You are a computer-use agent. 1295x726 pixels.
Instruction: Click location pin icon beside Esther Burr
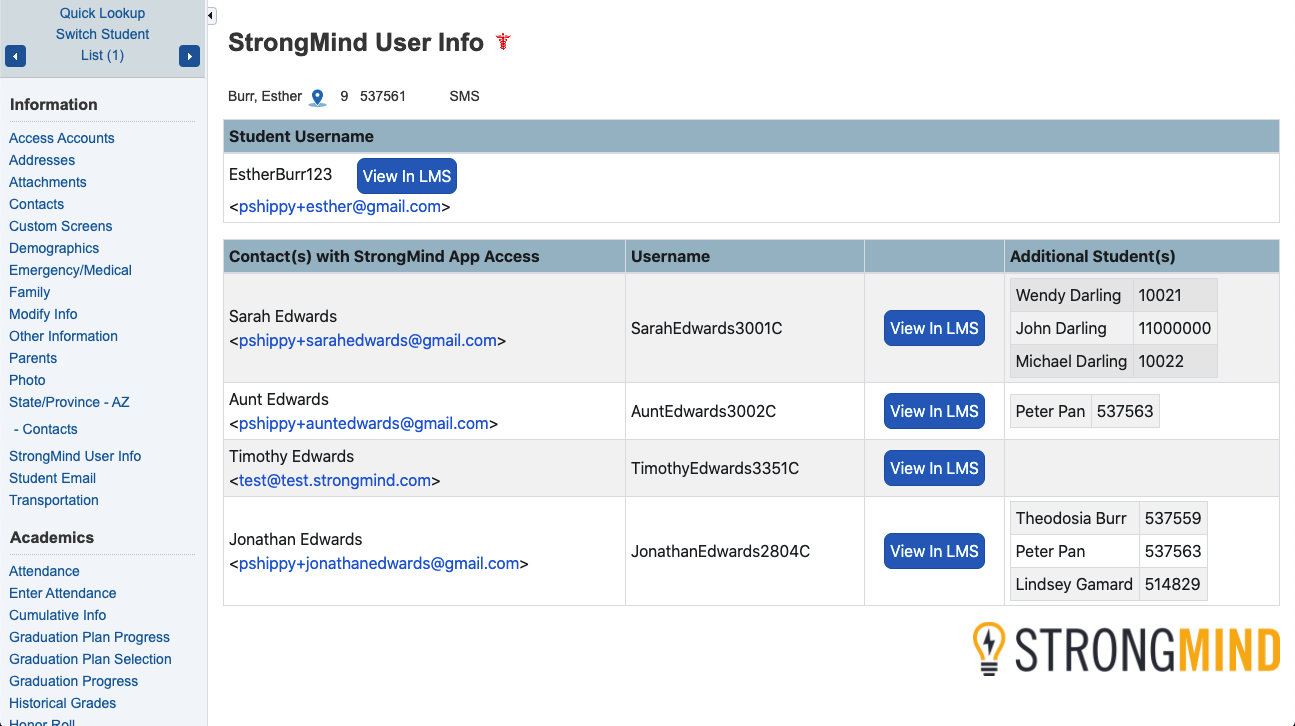point(318,97)
